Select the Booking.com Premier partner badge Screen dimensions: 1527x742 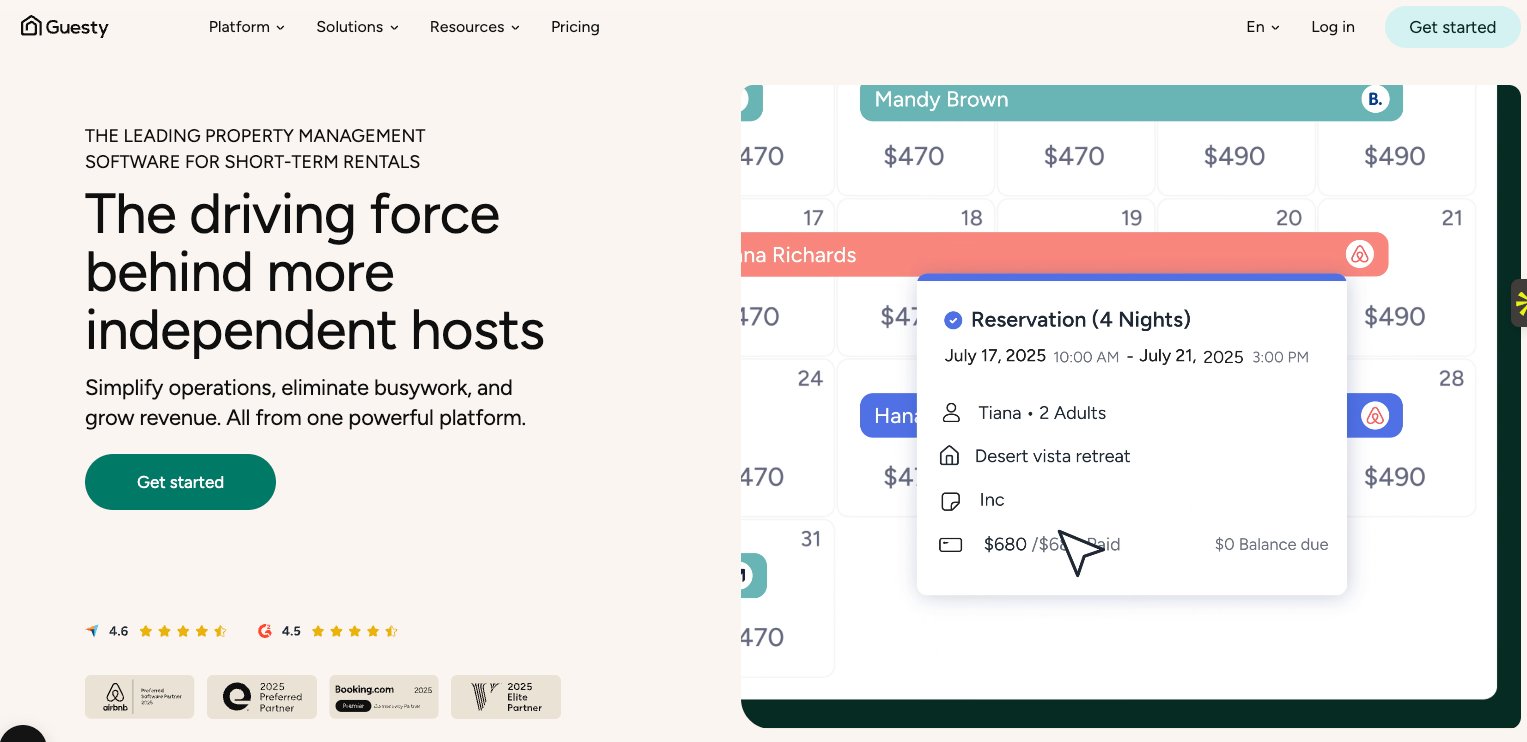[x=384, y=697]
